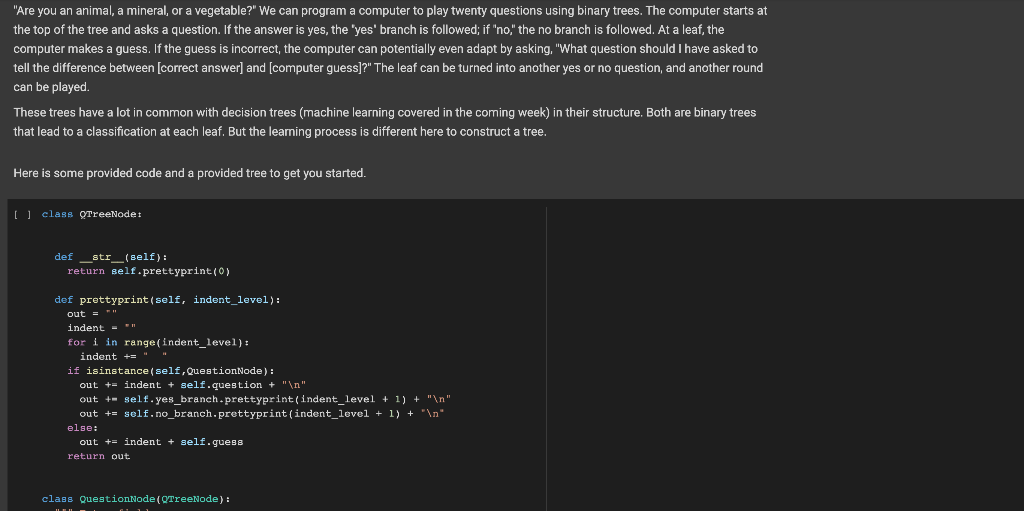Click the paragraph starting 'Are you an animal'

click(390, 49)
